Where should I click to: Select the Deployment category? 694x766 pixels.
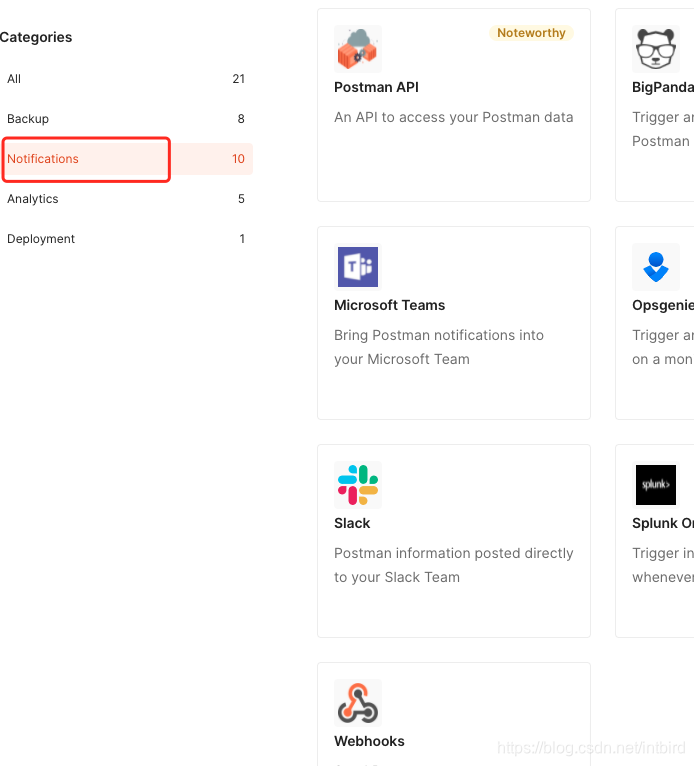(126, 239)
